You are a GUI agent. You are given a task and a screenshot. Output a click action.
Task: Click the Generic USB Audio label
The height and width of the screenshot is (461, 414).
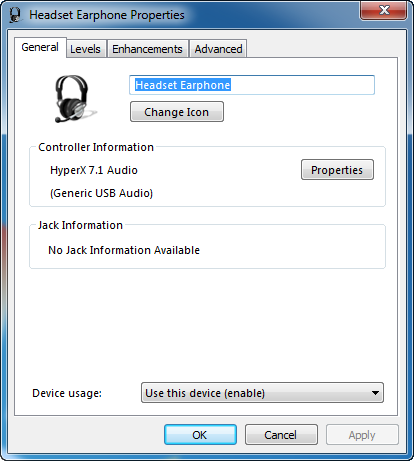(101, 193)
